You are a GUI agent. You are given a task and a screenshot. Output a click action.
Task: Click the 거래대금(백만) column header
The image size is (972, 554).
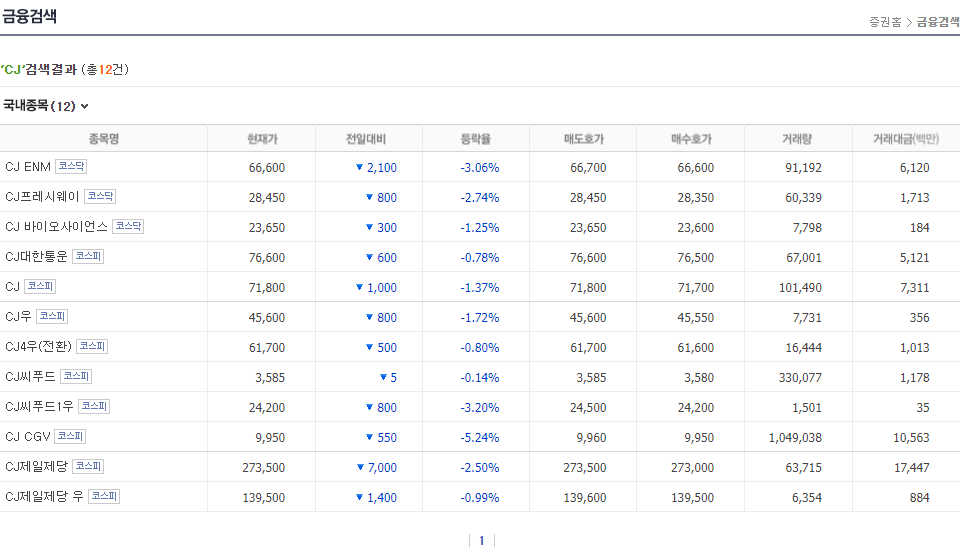click(906, 139)
